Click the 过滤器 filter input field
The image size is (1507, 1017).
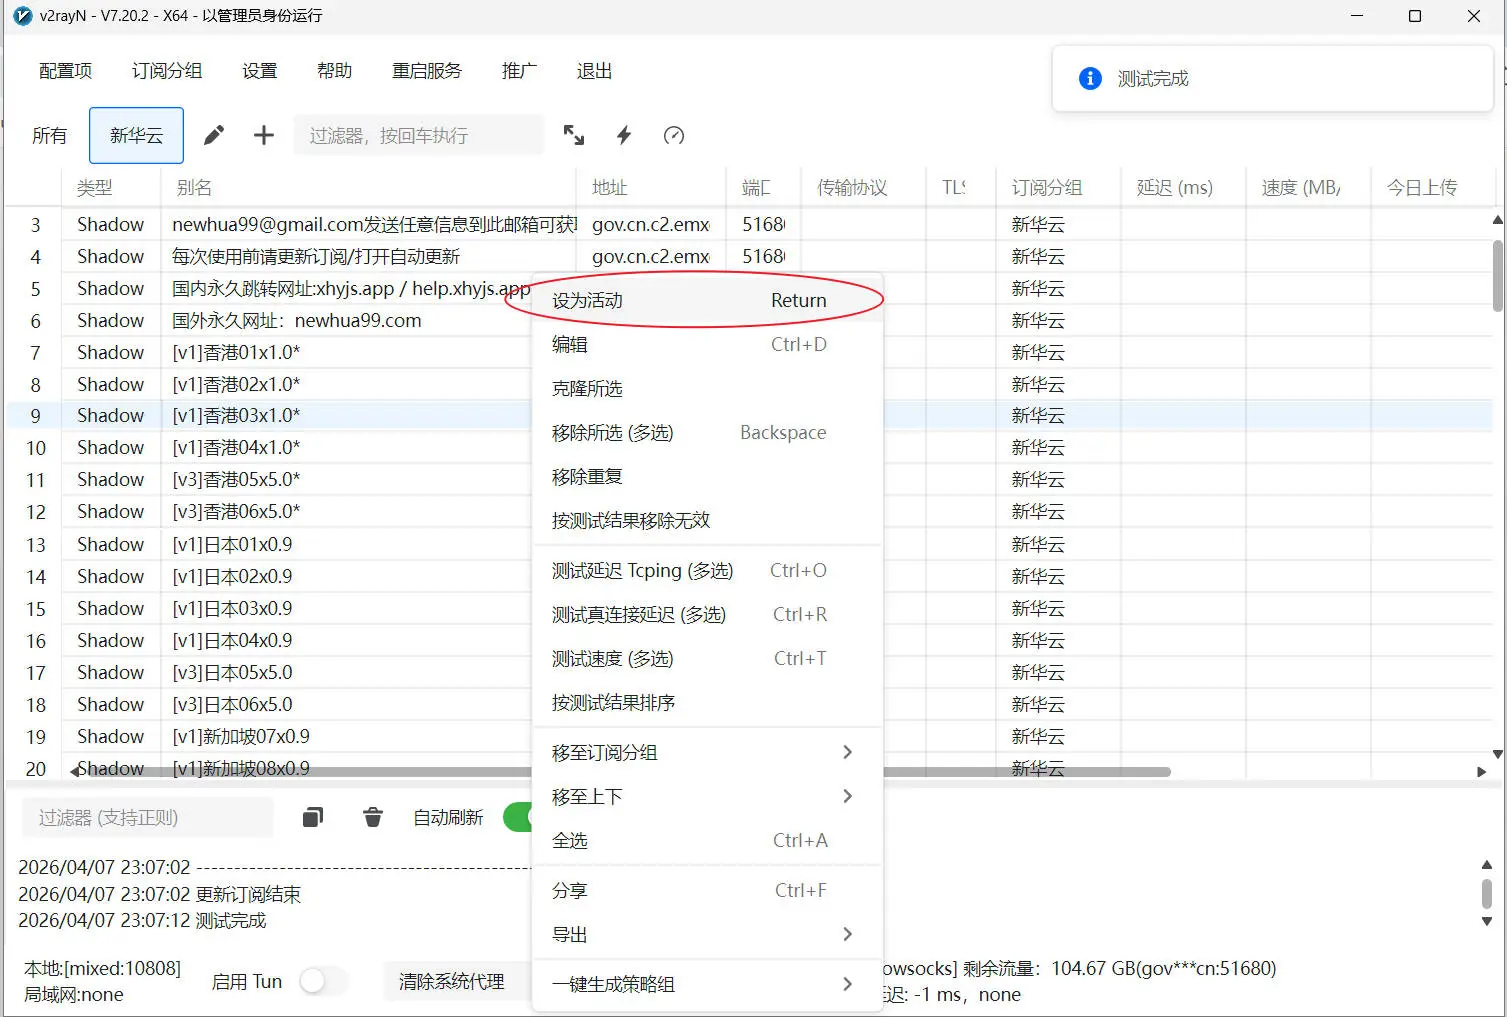(x=418, y=135)
